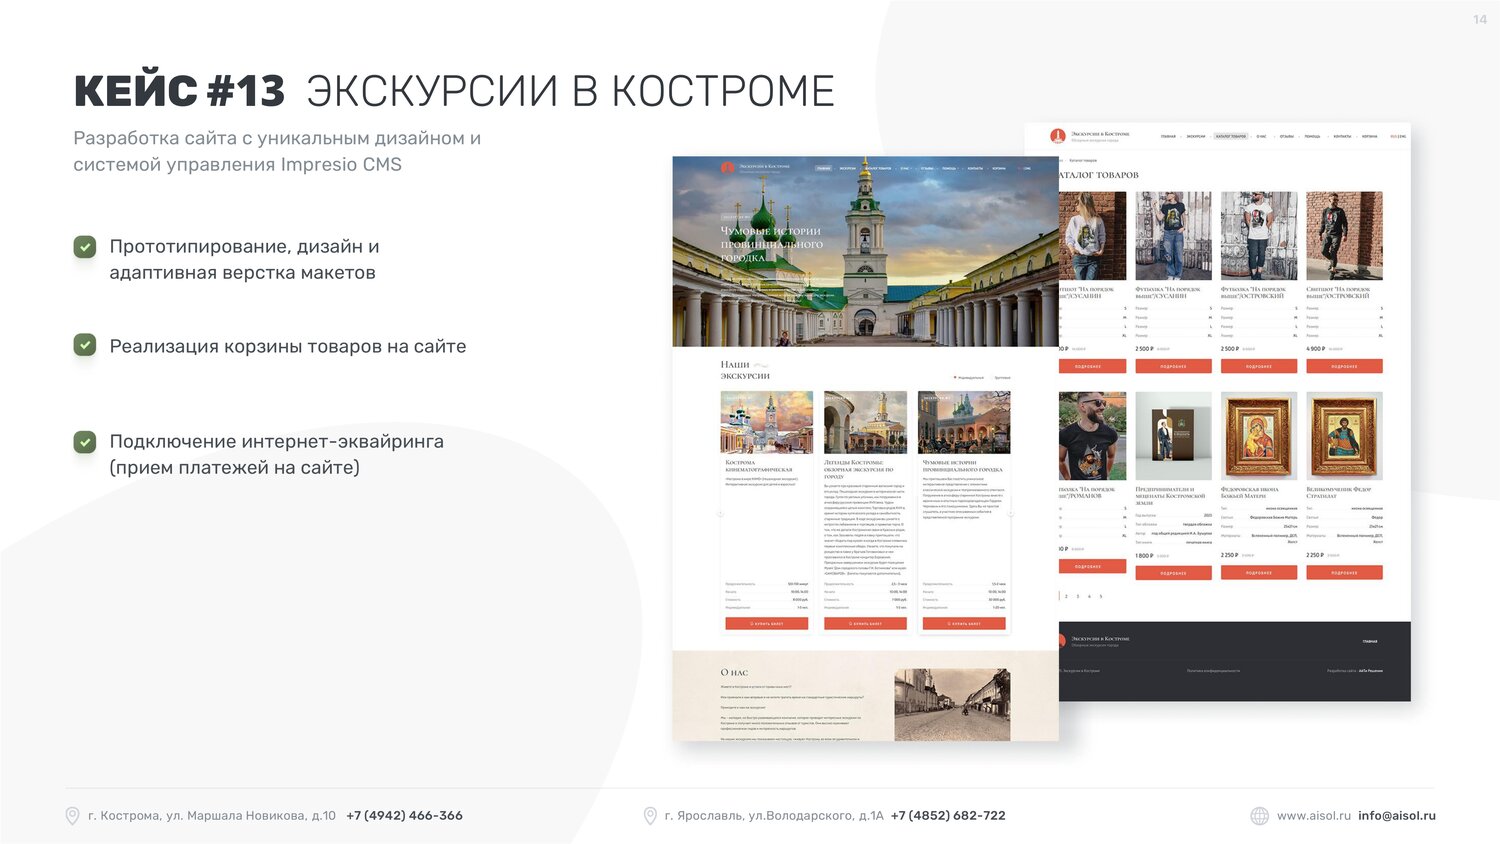Click 'Купить билет' under Легенды Костромы excursion
Image resolution: width=1500 pixels, height=844 pixels.
click(x=865, y=623)
